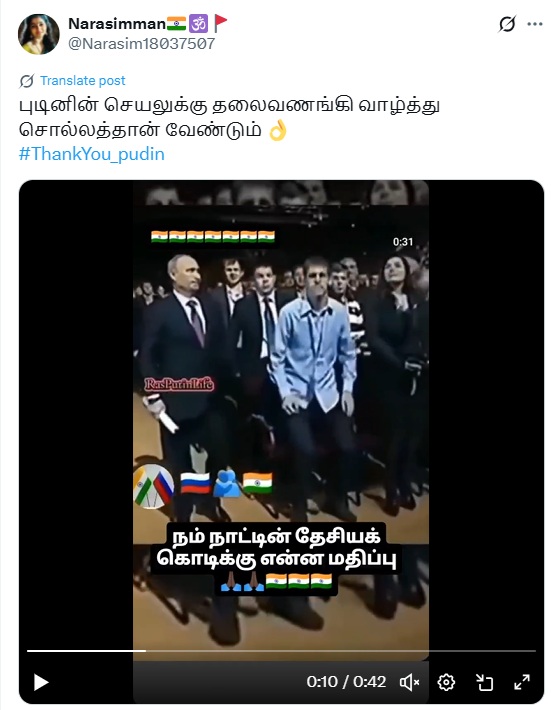This screenshot has width=551, height=710.
Task: Open Narasimman profile avatar
Action: (x=38, y=34)
